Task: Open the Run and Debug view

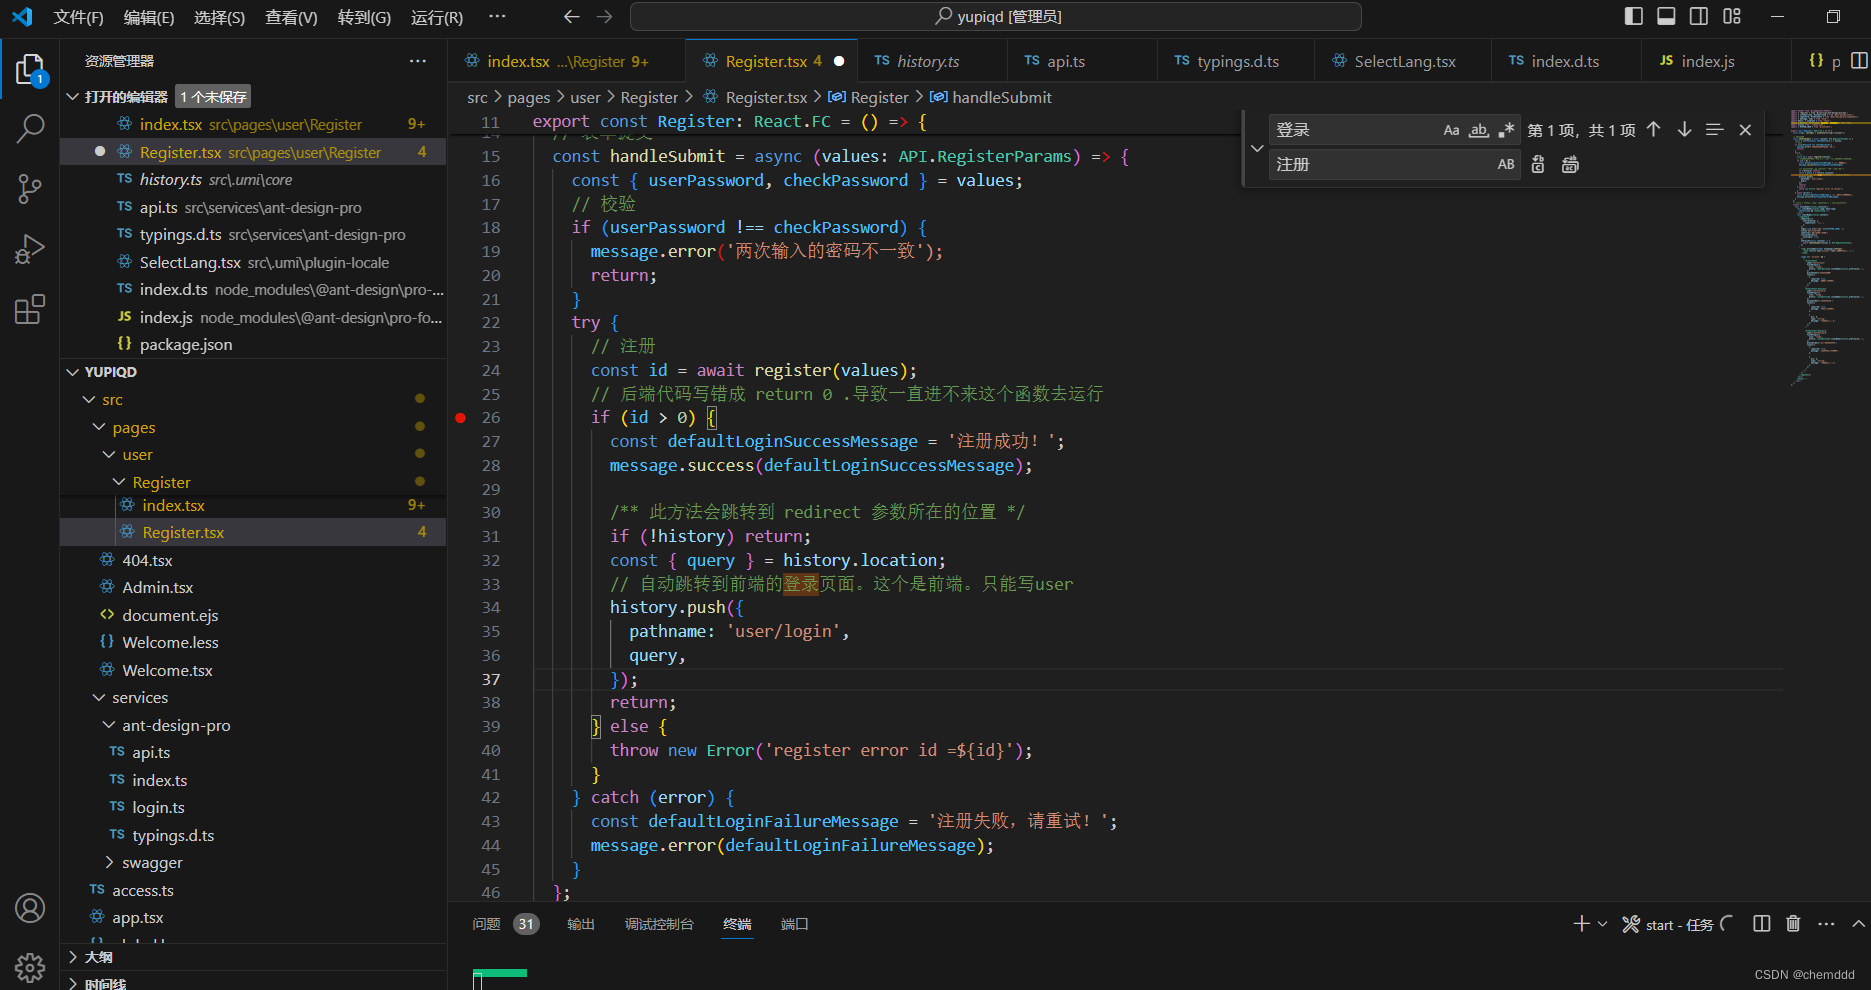Action: [30, 248]
